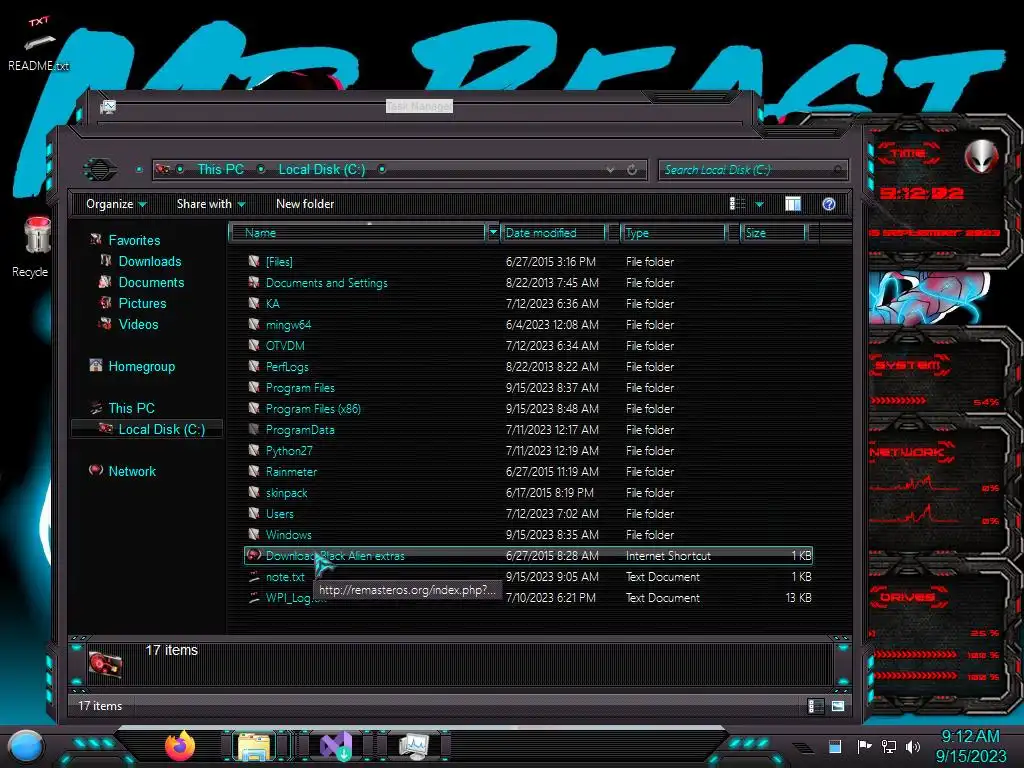
Task: Sort by Name column header
Action: pos(357,232)
